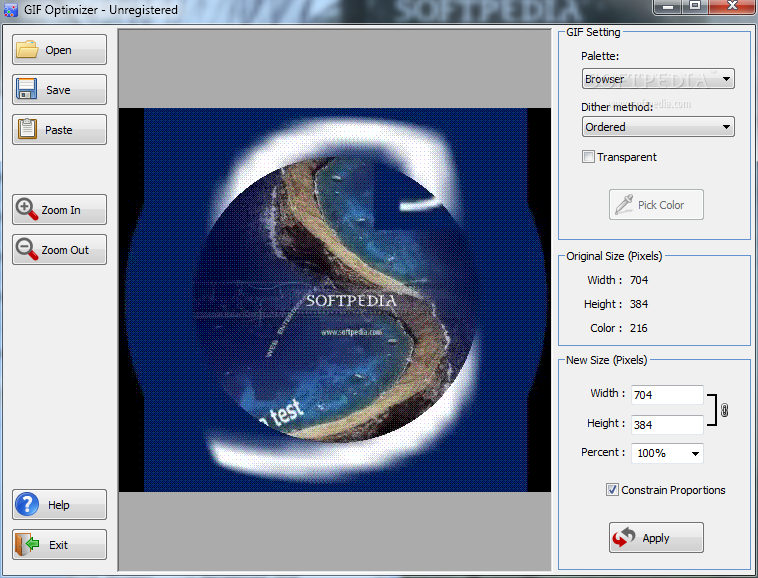Image resolution: width=758 pixels, height=578 pixels.
Task: Click the Original Size (Pixels) heading
Action: point(614,256)
